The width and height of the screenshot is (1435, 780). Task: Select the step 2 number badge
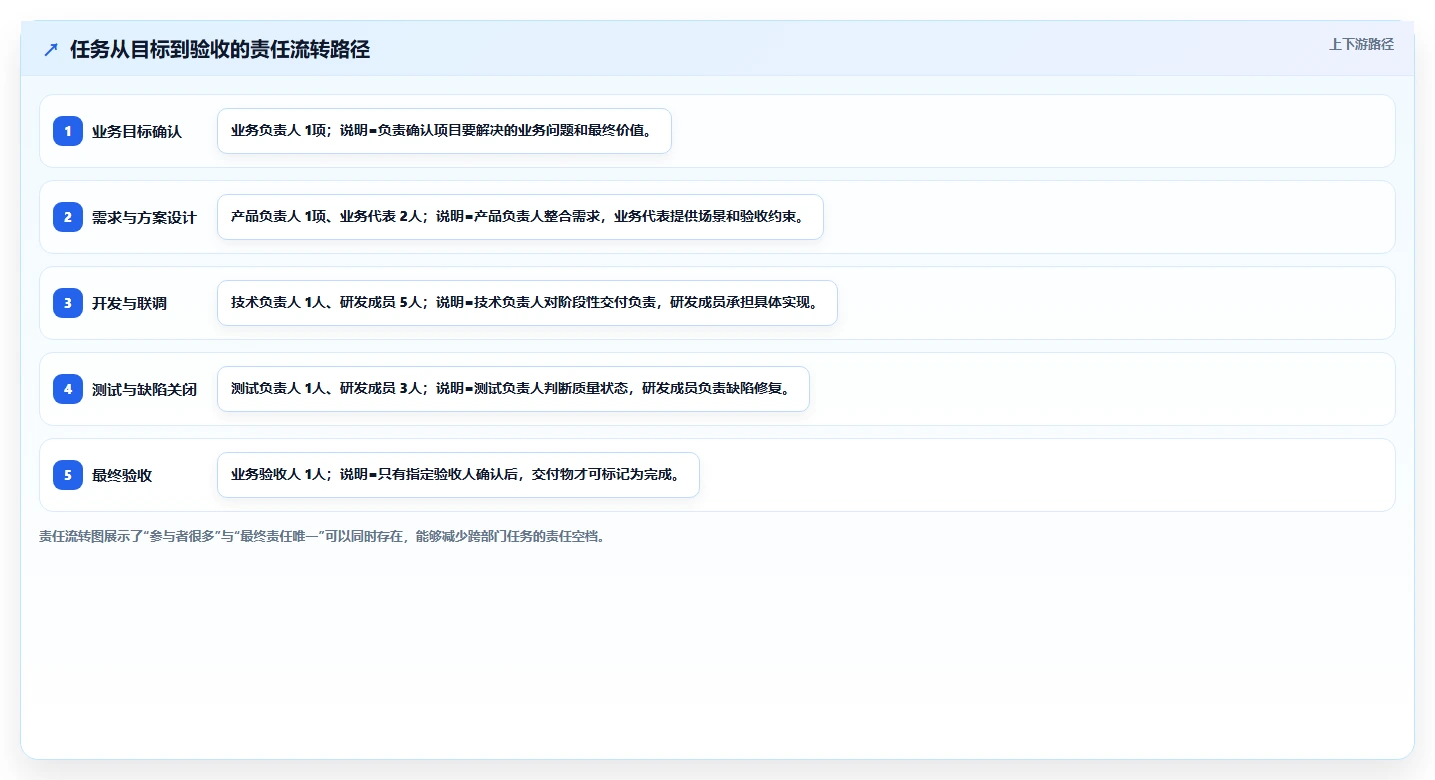click(68, 217)
